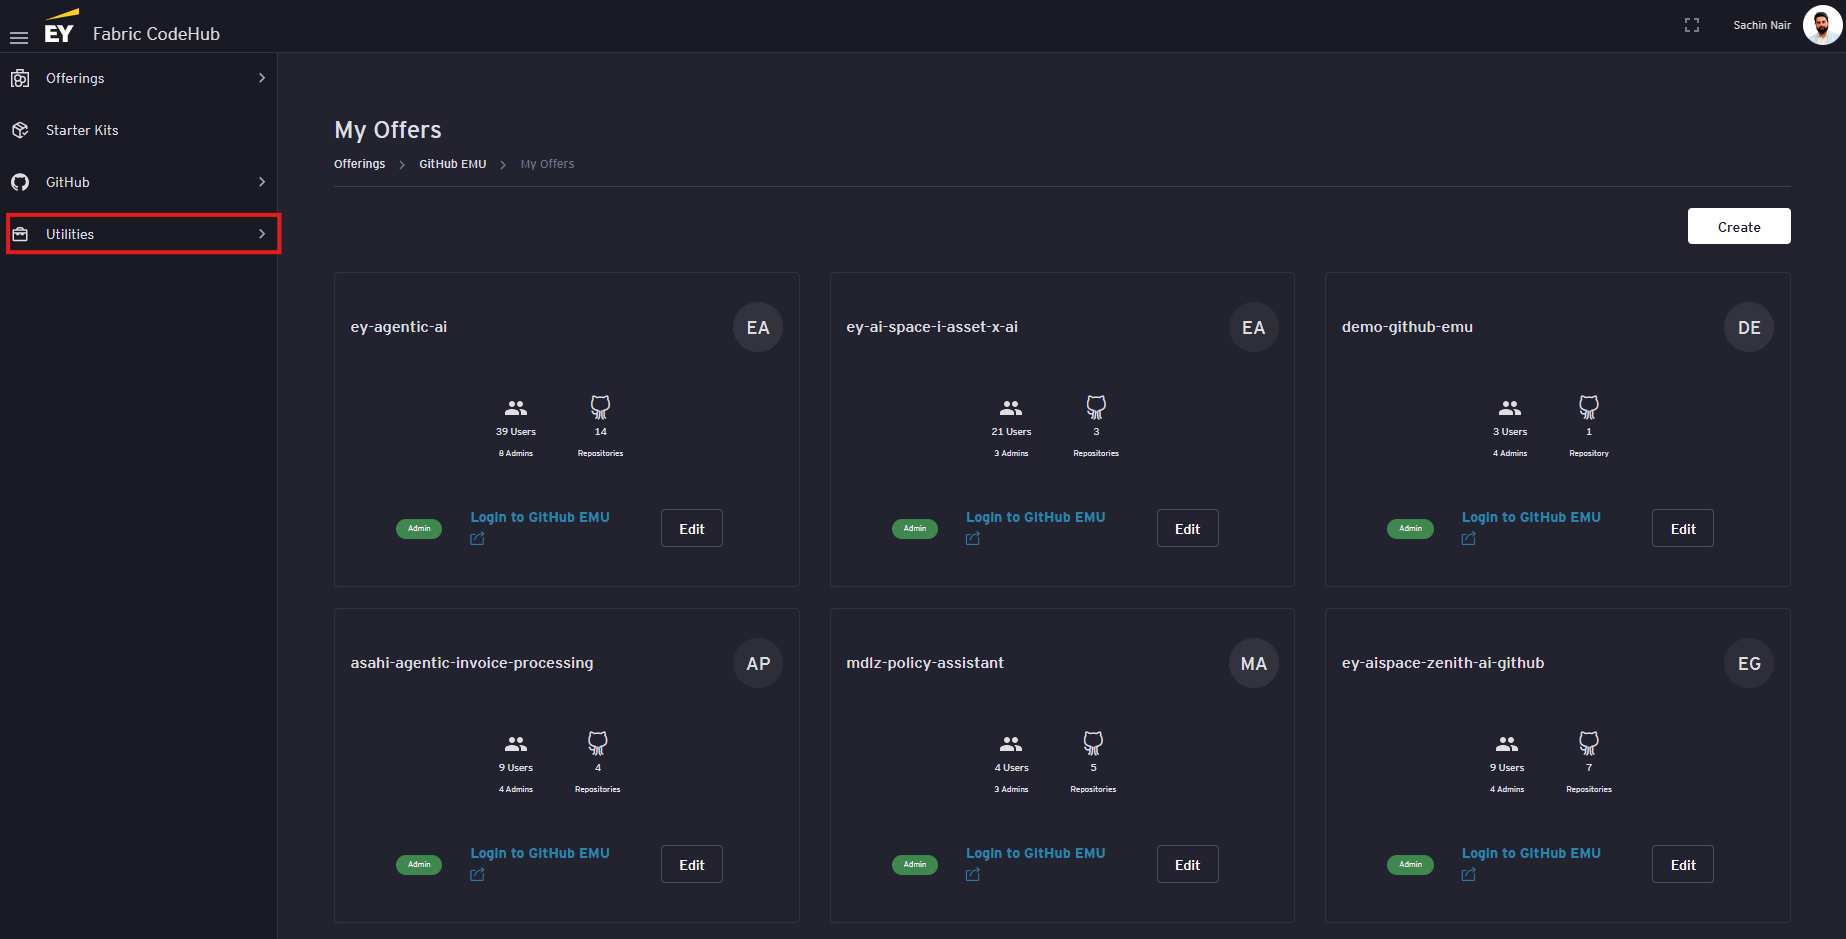Image resolution: width=1846 pixels, height=939 pixels.
Task: Toggle fullscreen mode icon
Action: (1691, 25)
